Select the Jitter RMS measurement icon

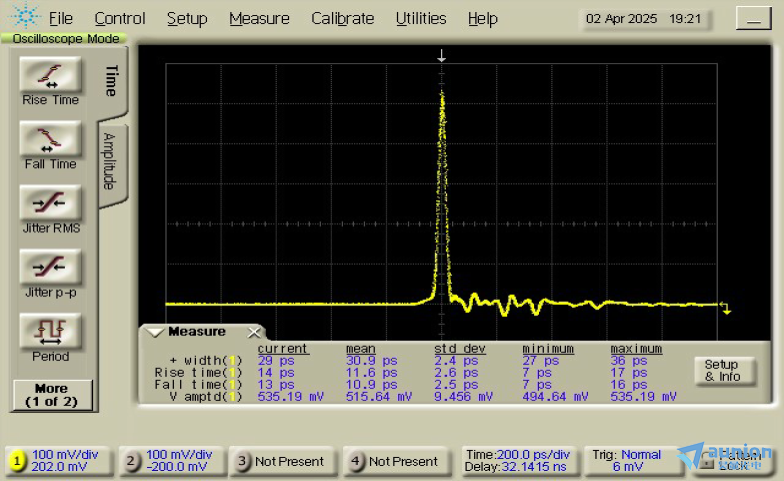point(51,203)
